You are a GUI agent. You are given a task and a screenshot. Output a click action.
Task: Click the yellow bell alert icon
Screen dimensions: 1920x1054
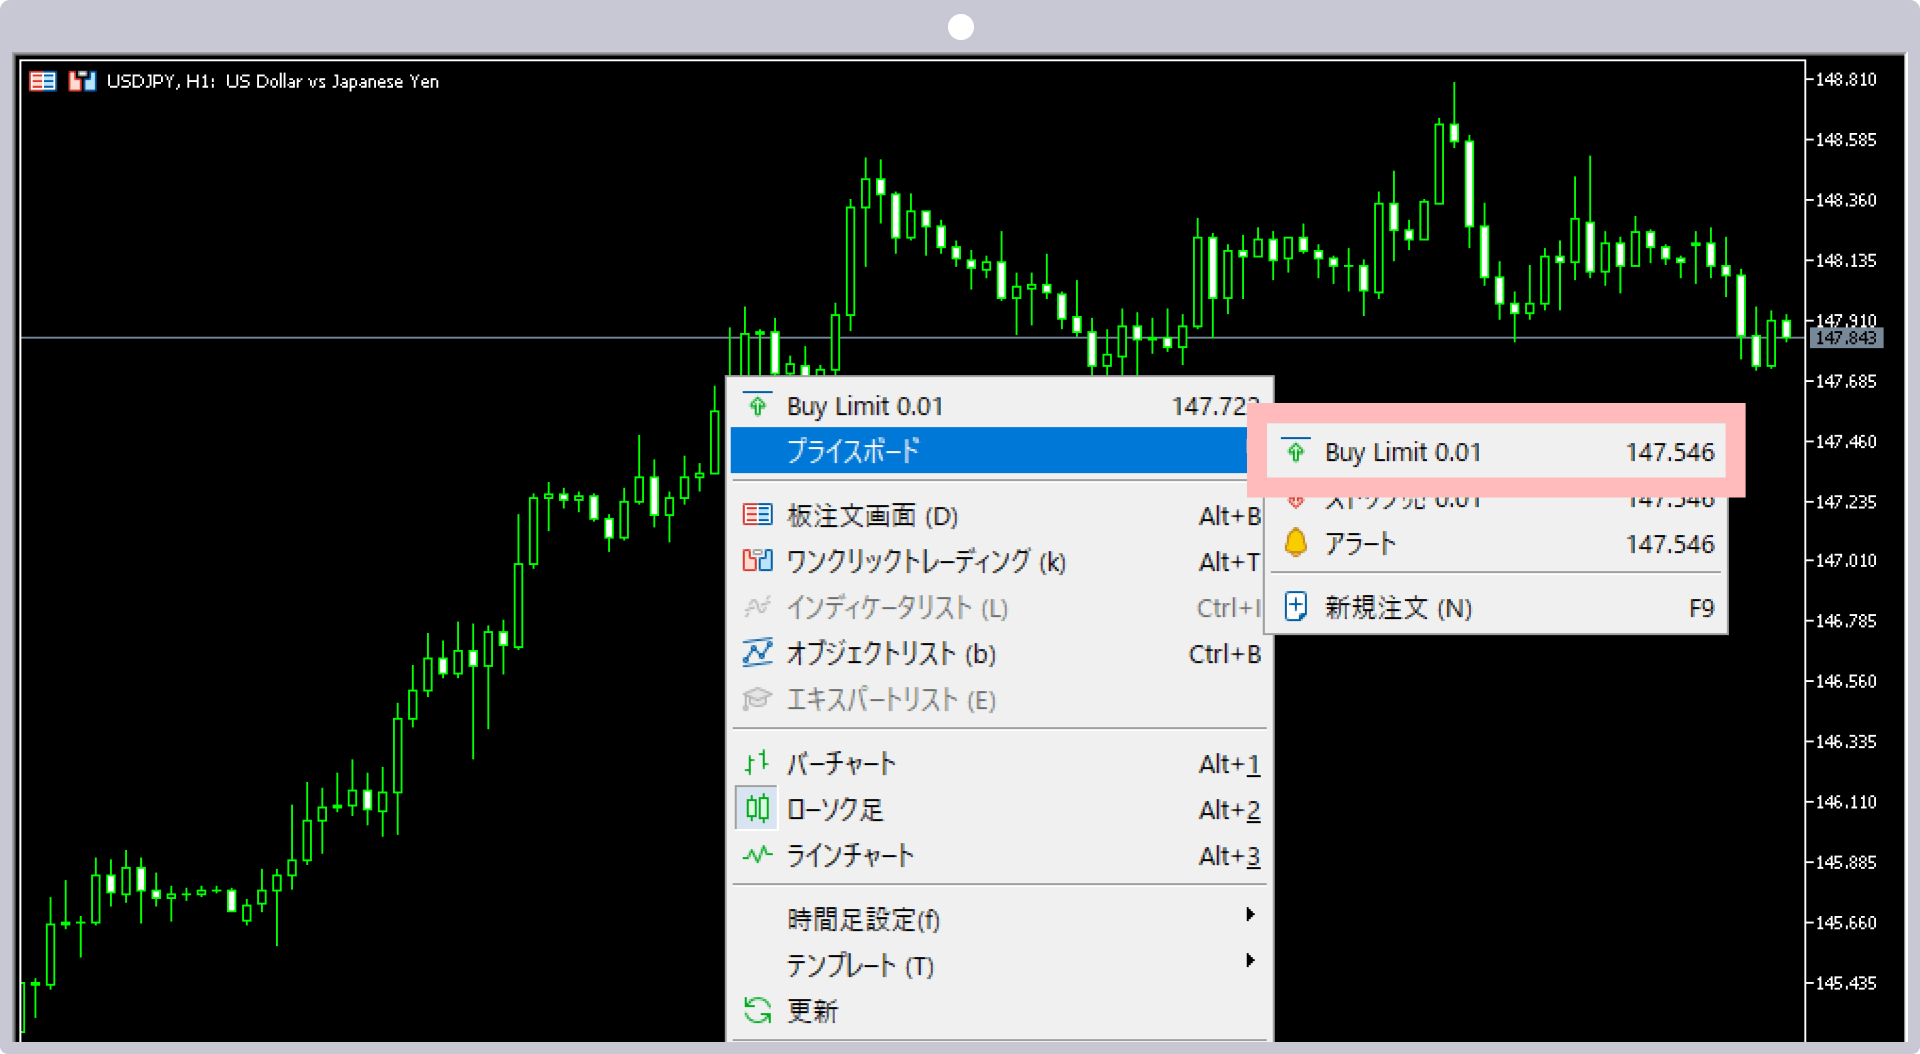pyautogui.click(x=1295, y=542)
